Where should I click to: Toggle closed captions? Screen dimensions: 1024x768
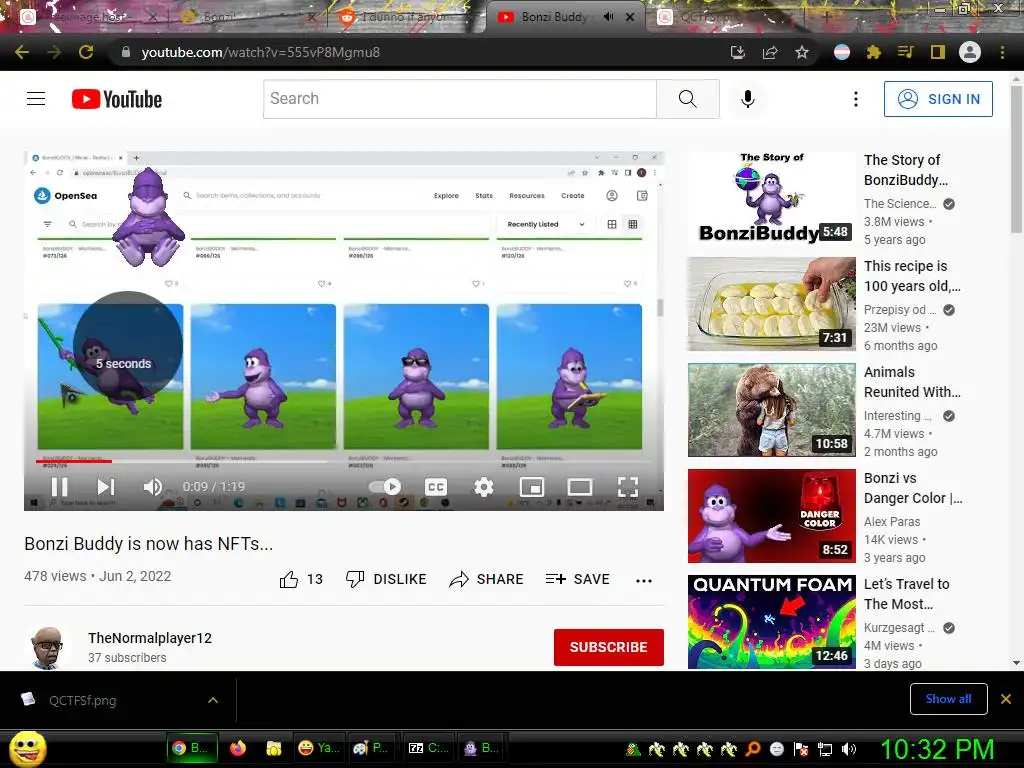[x=436, y=487]
